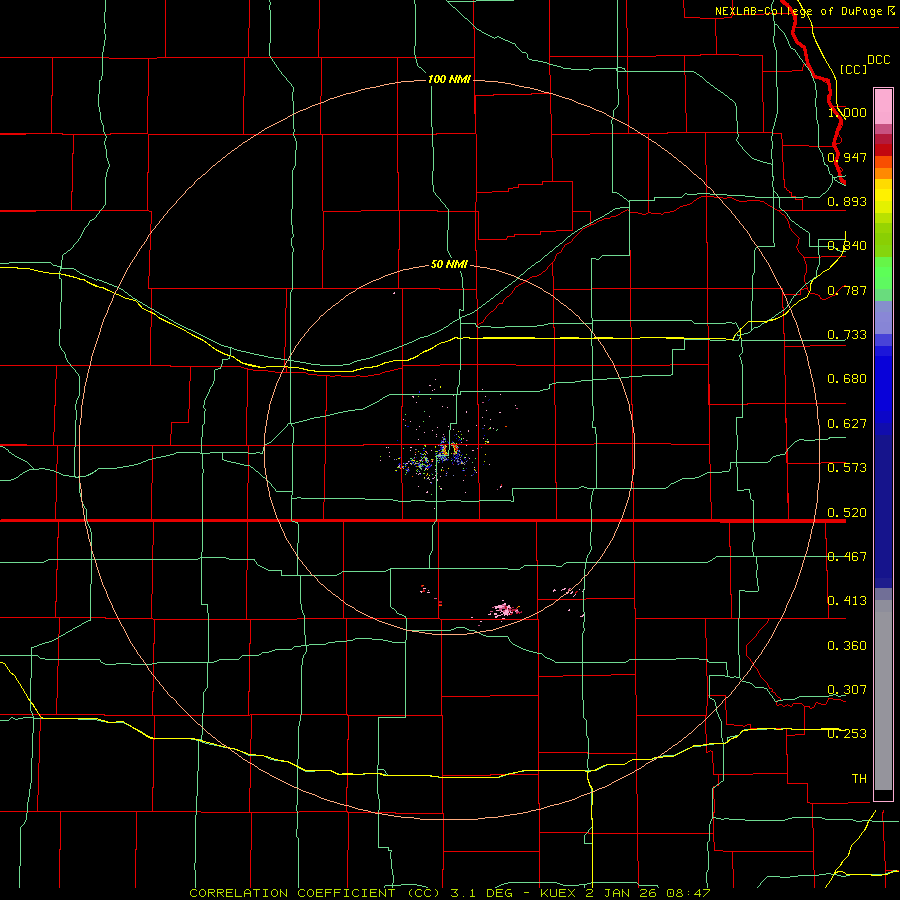Click the 0.253 legend value
This screenshot has width=900, height=900.
pyautogui.click(x=847, y=734)
